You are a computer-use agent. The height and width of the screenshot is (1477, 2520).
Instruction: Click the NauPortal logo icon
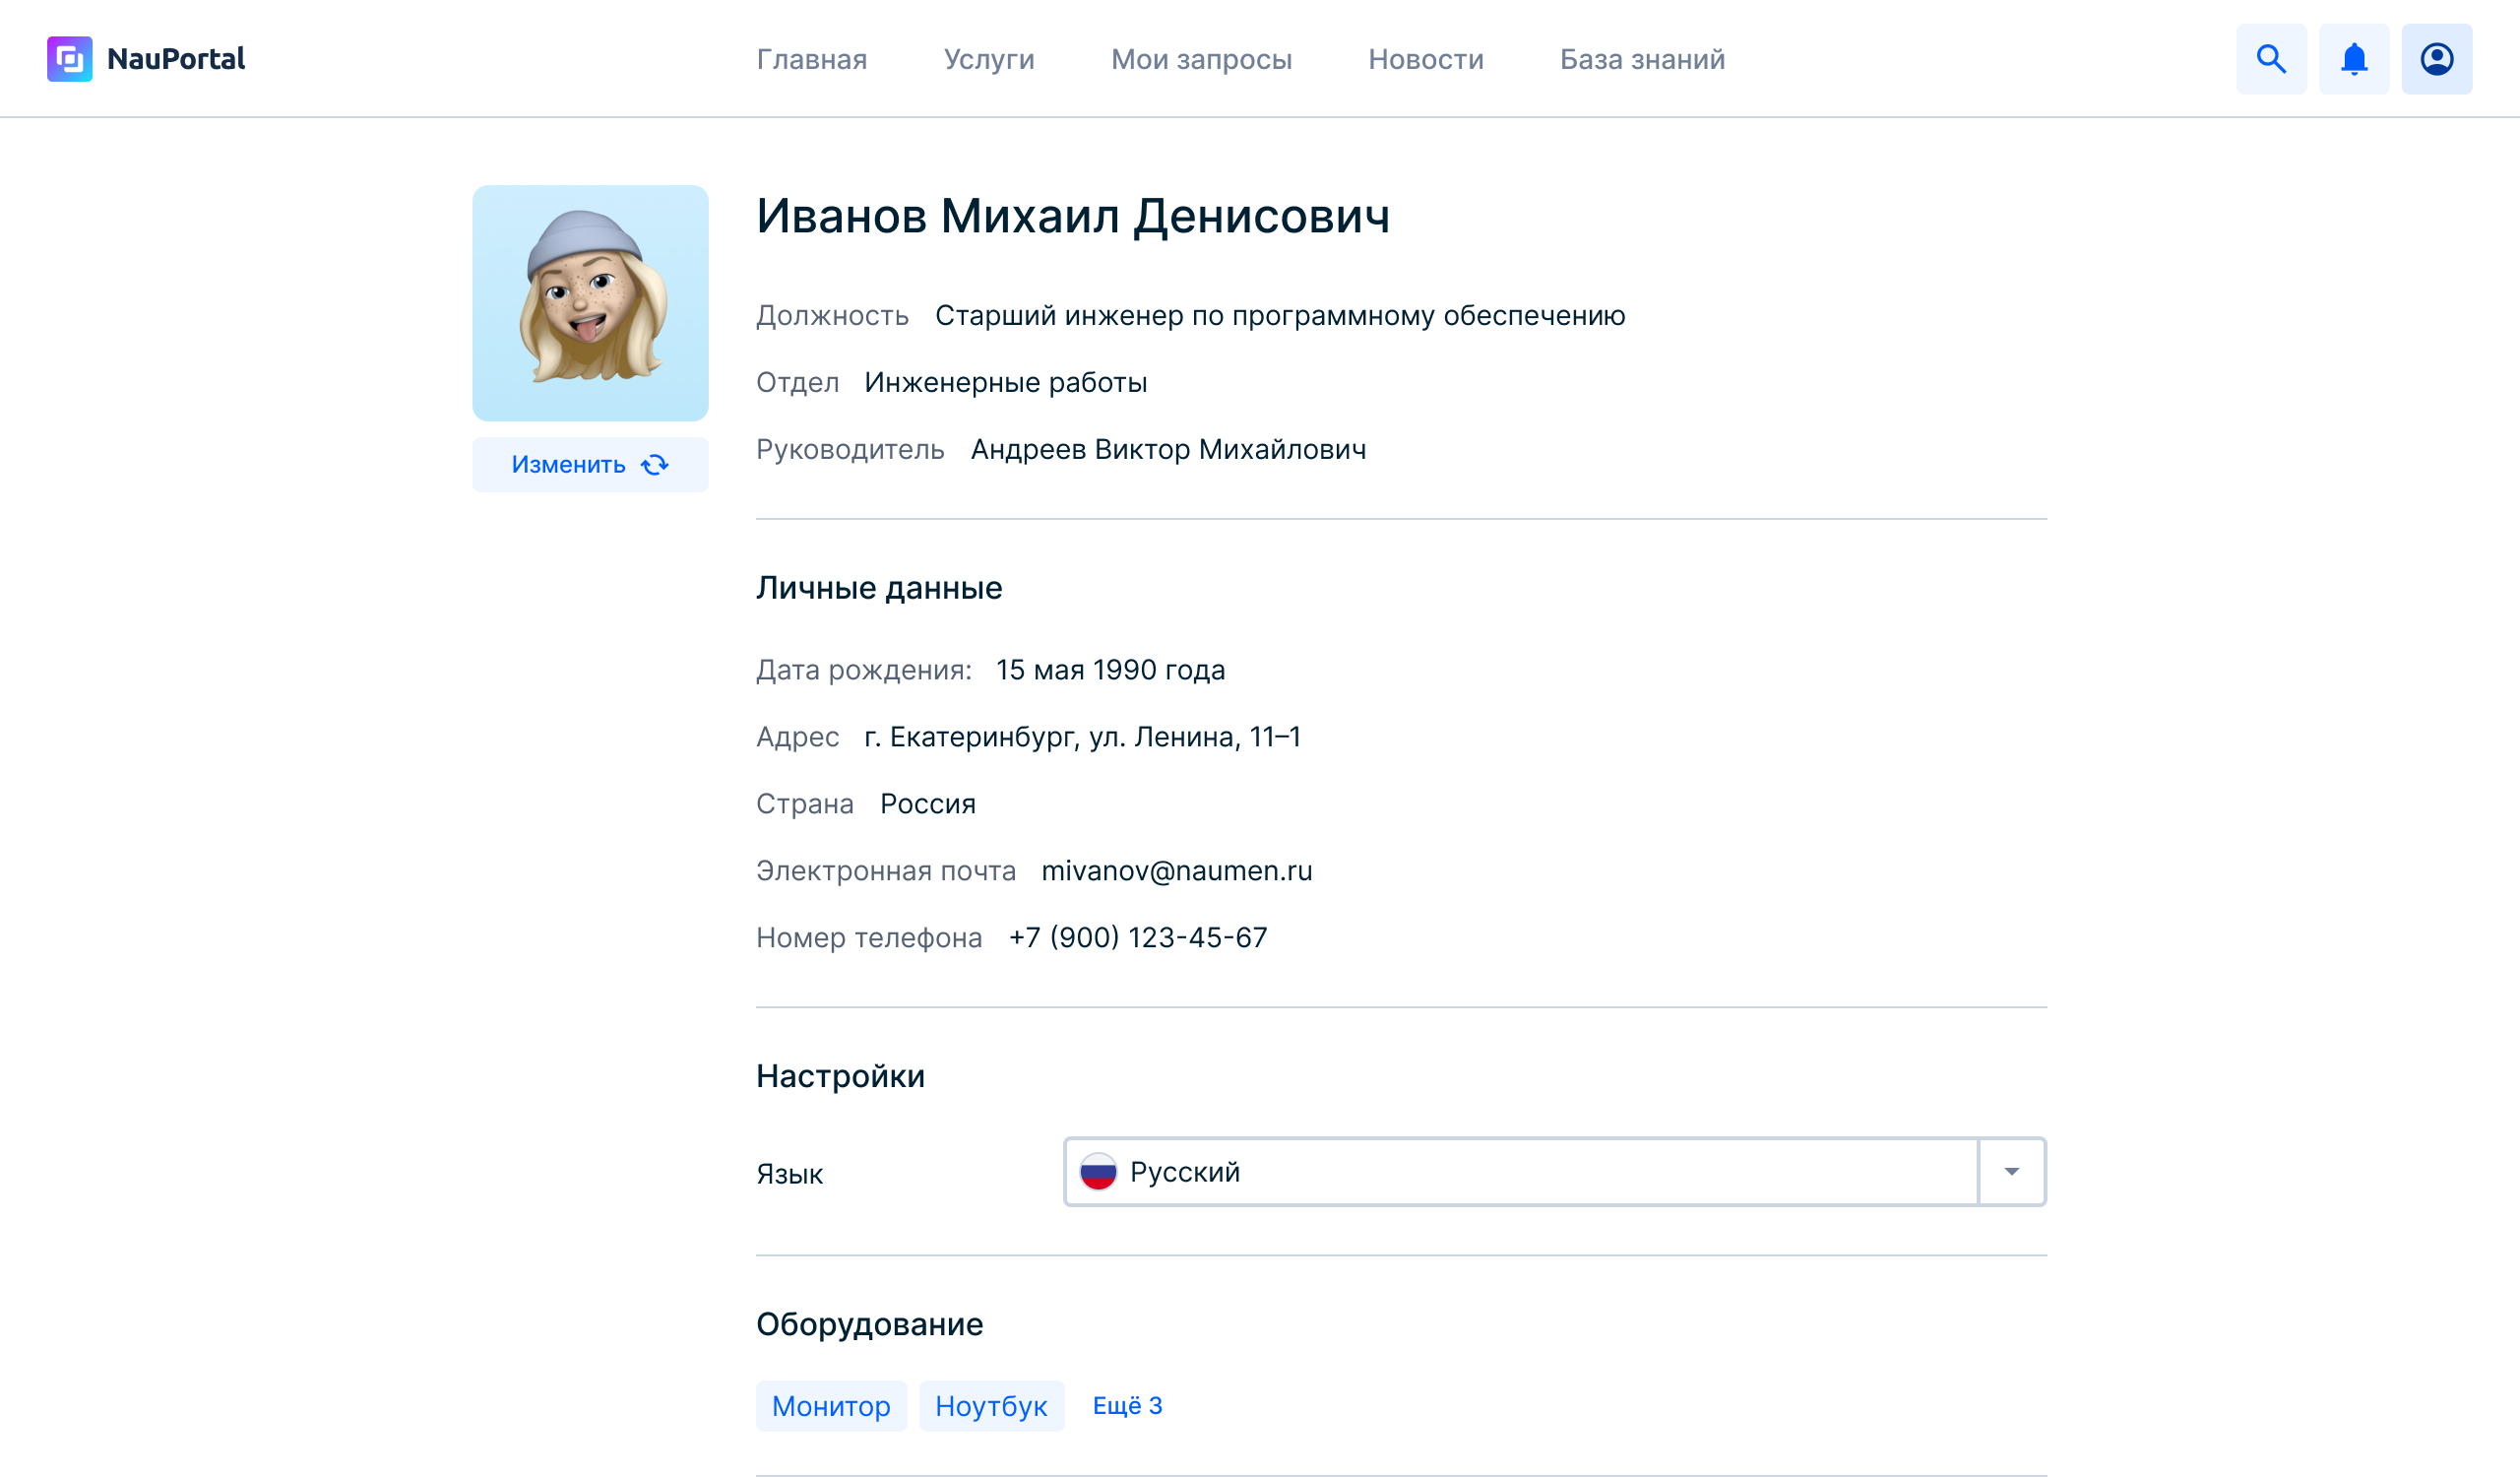pos(69,59)
